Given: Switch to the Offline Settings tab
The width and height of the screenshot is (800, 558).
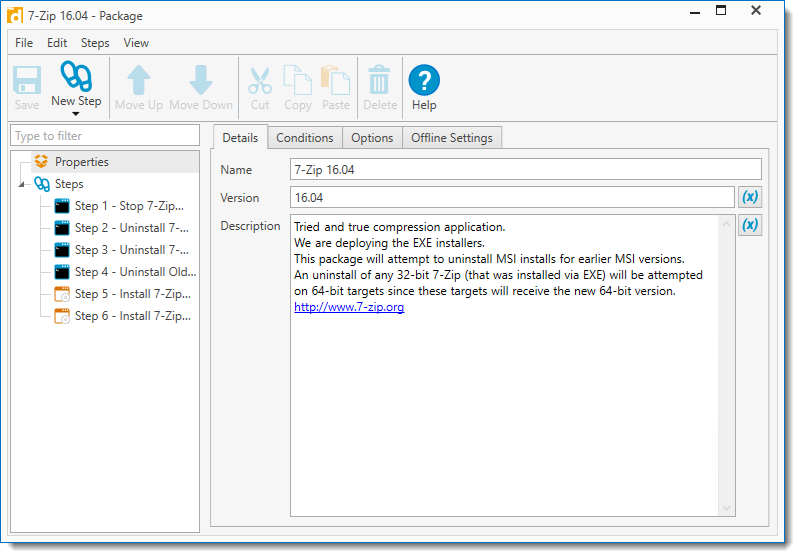Looking at the screenshot, I should [452, 138].
